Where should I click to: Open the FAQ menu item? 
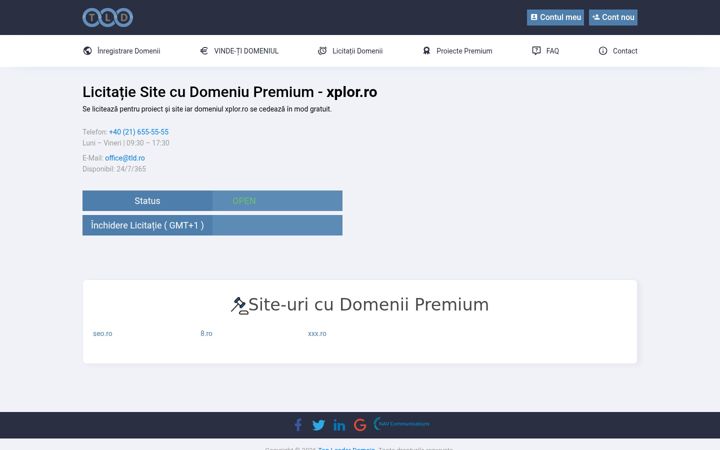click(x=552, y=51)
